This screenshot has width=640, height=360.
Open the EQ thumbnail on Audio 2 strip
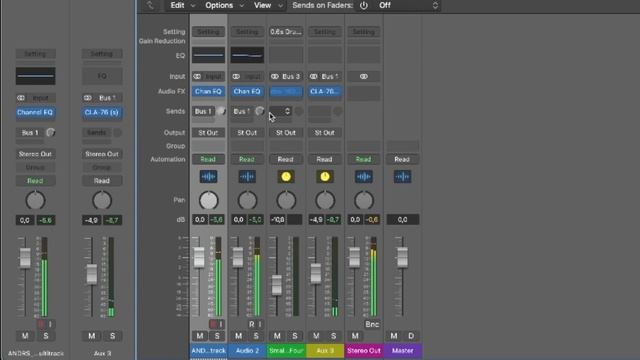pyautogui.click(x=247, y=55)
